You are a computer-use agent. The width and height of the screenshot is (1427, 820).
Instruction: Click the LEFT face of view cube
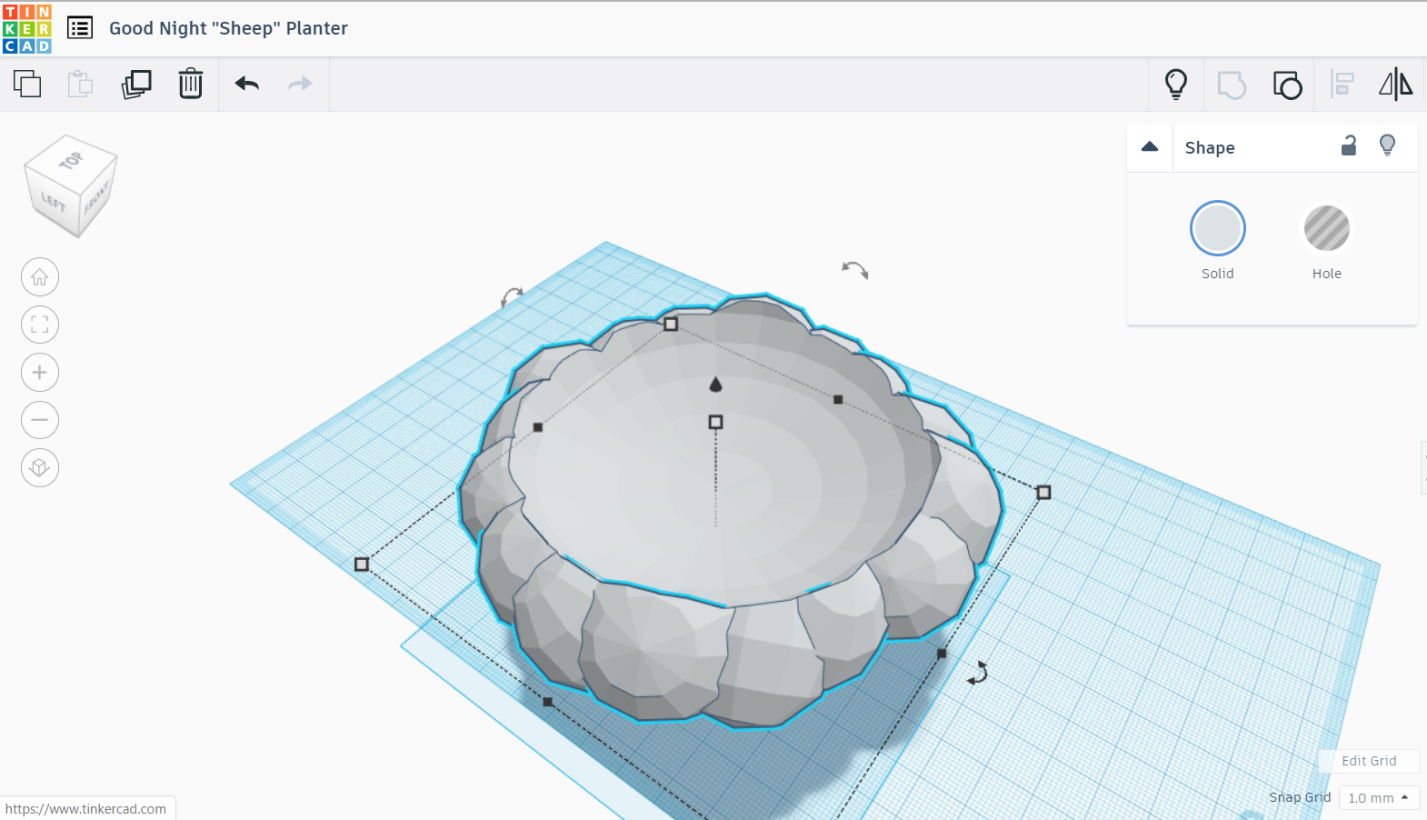(52, 202)
